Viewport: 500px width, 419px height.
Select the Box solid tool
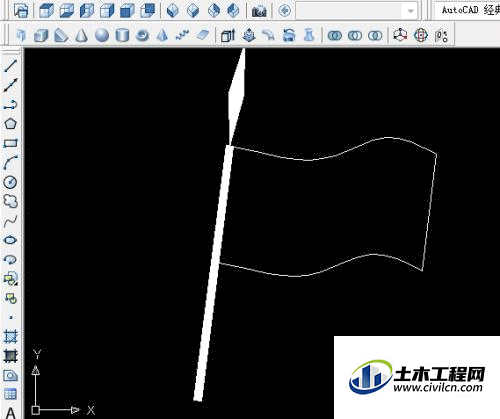[41, 35]
